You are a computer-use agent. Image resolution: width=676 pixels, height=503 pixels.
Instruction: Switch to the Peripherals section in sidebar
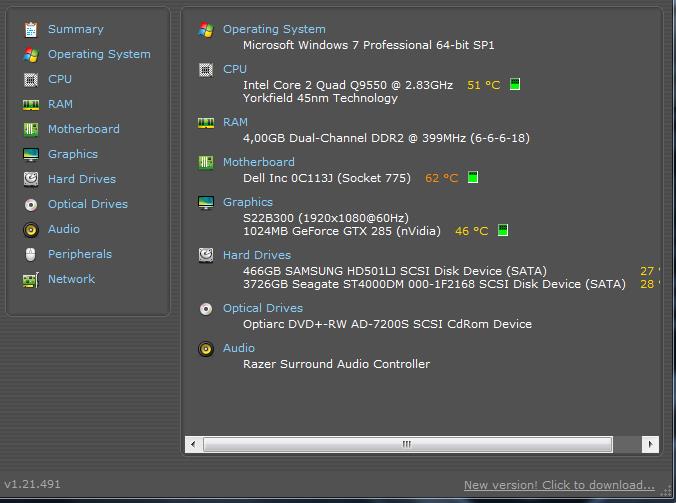(79, 254)
